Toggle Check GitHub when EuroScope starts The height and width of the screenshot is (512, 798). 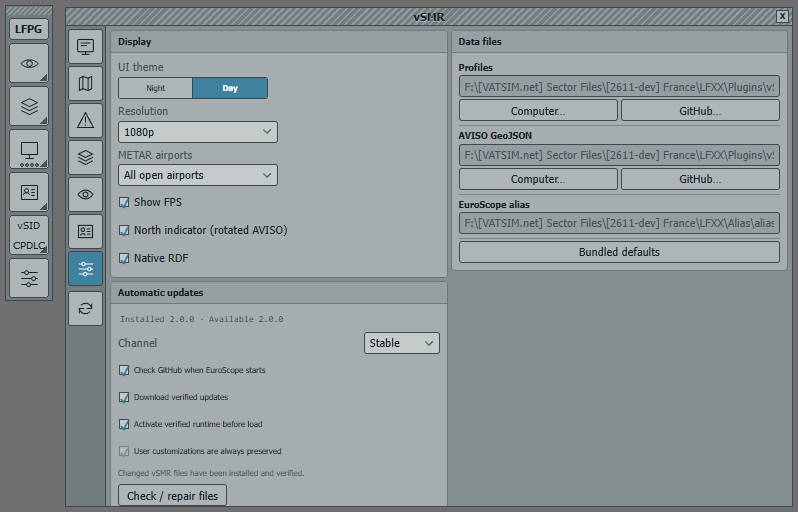click(124, 371)
